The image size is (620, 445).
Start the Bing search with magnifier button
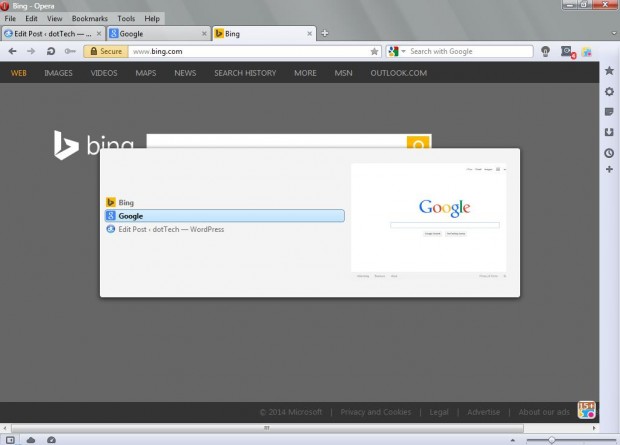point(418,142)
